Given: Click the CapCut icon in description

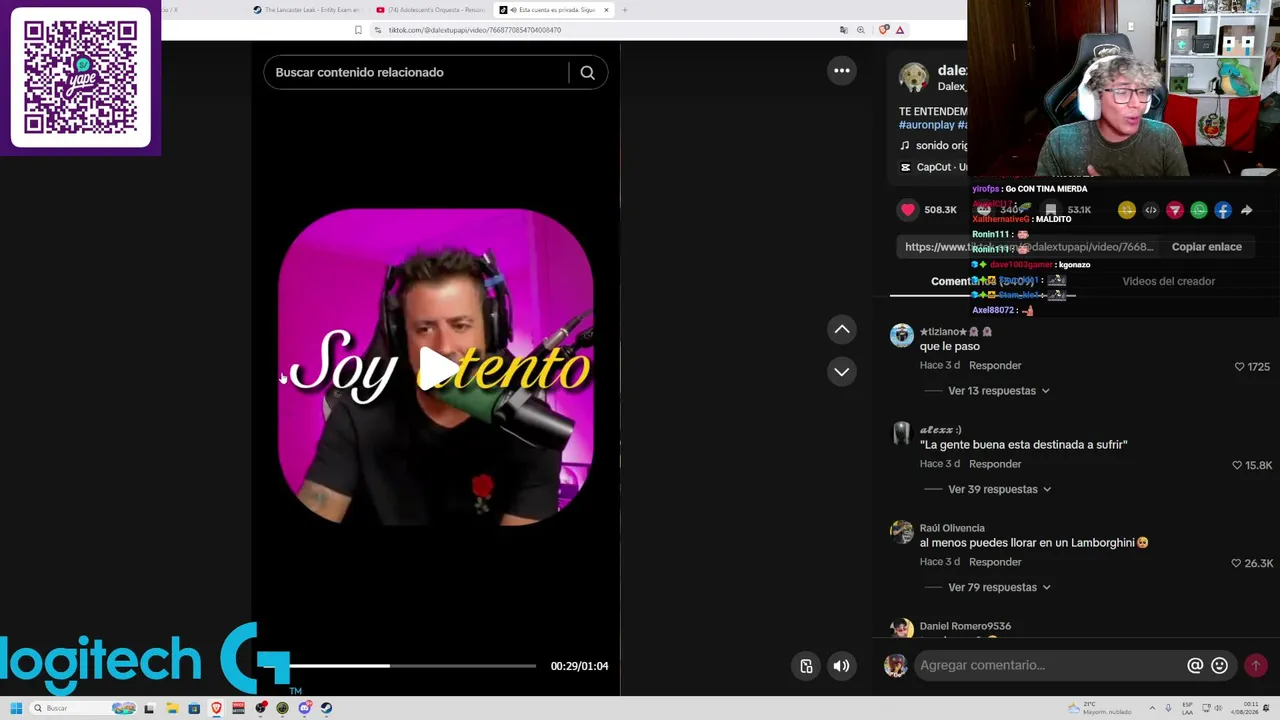Looking at the screenshot, I should 905,167.
